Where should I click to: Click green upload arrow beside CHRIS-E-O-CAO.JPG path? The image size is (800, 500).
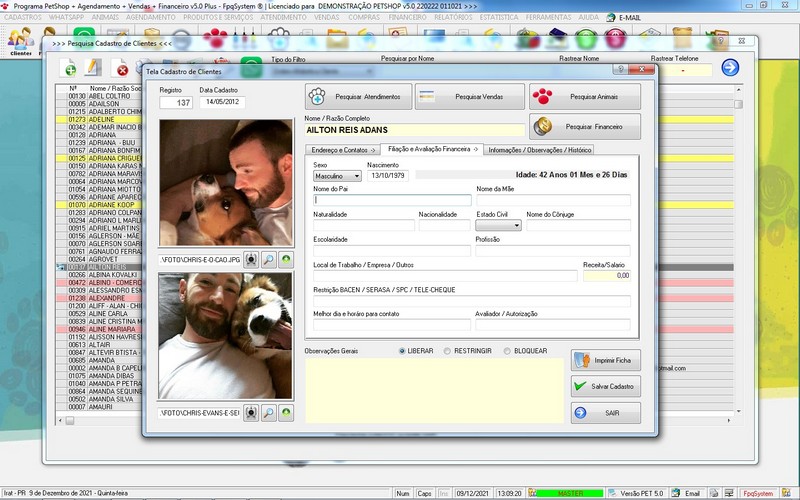coord(286,259)
